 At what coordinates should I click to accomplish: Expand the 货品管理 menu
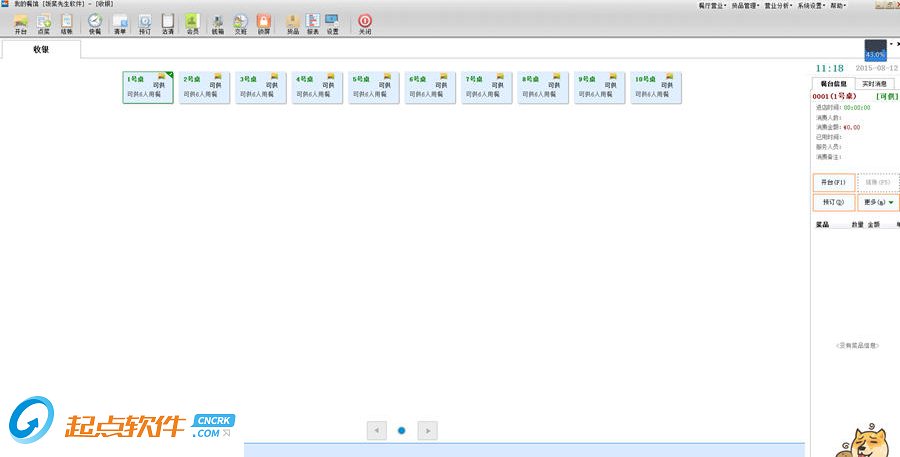[745, 5]
